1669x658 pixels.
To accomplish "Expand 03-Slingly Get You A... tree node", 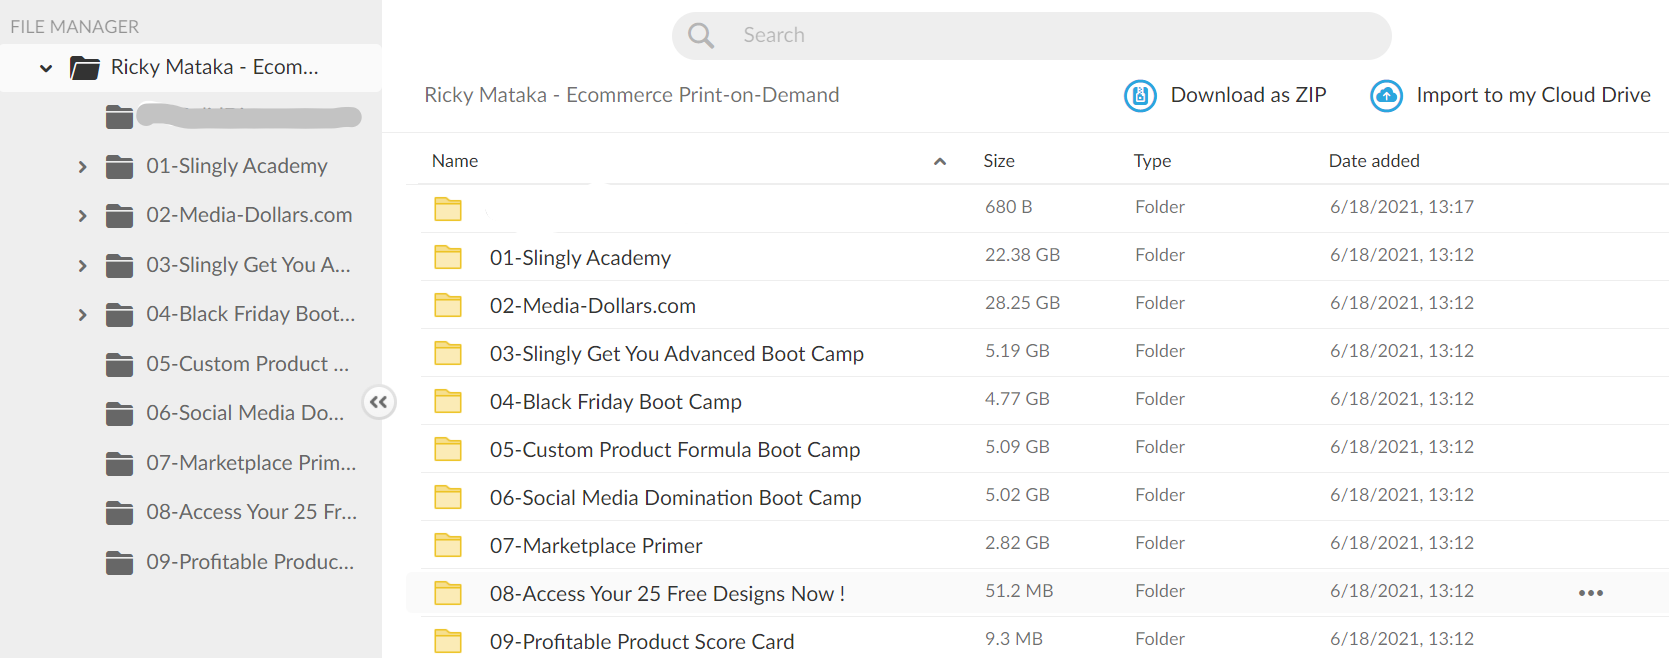I will 83,266.
